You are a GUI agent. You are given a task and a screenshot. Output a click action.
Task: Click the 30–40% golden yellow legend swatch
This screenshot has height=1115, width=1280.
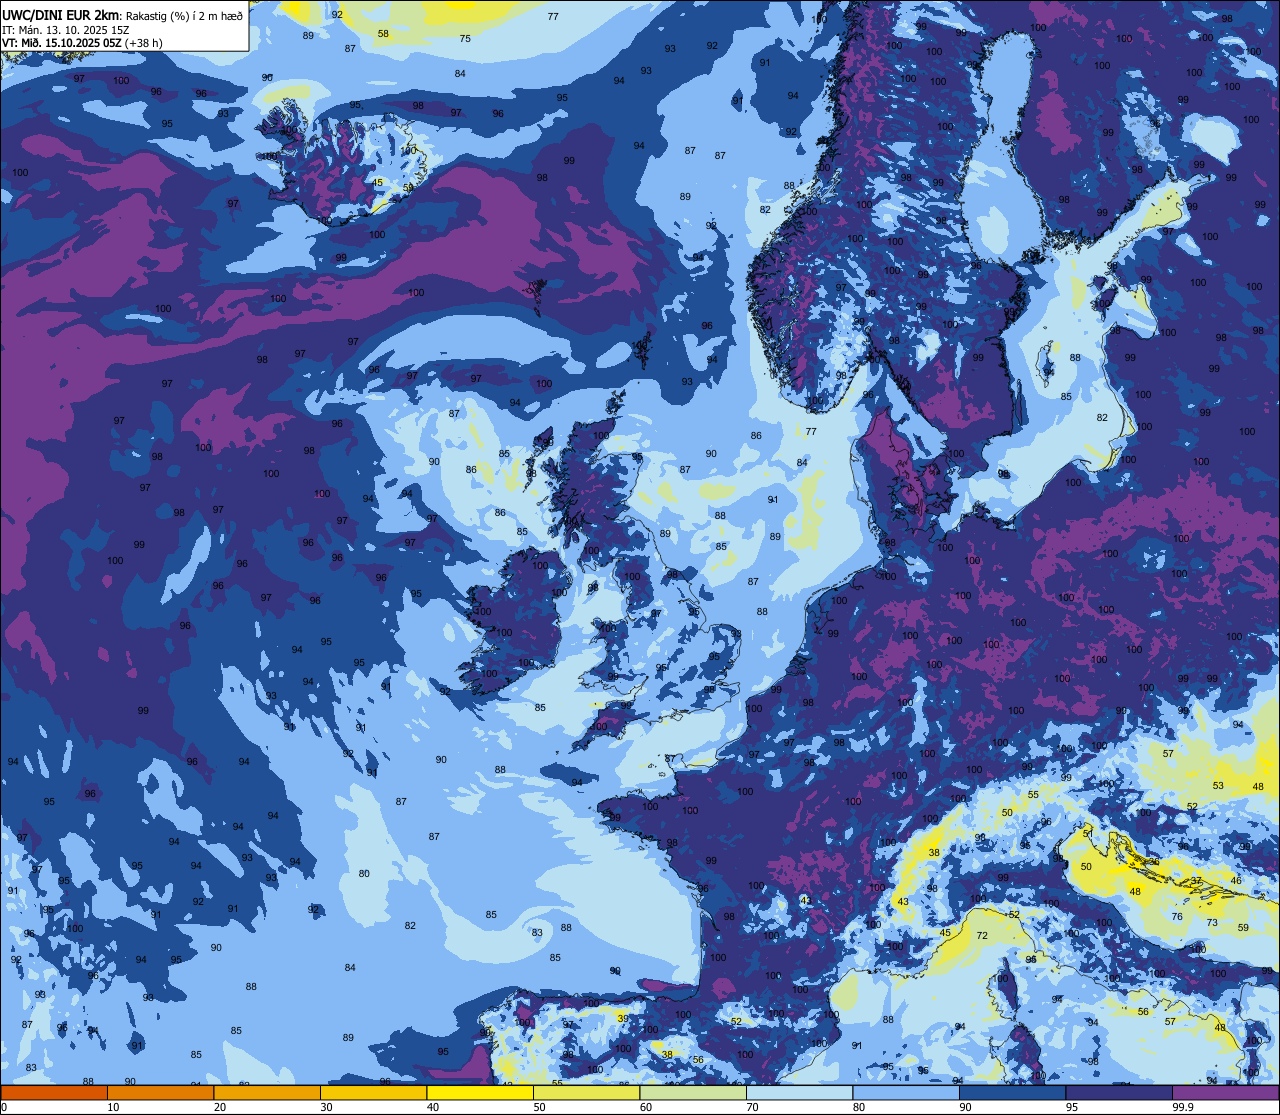(x=373, y=1092)
